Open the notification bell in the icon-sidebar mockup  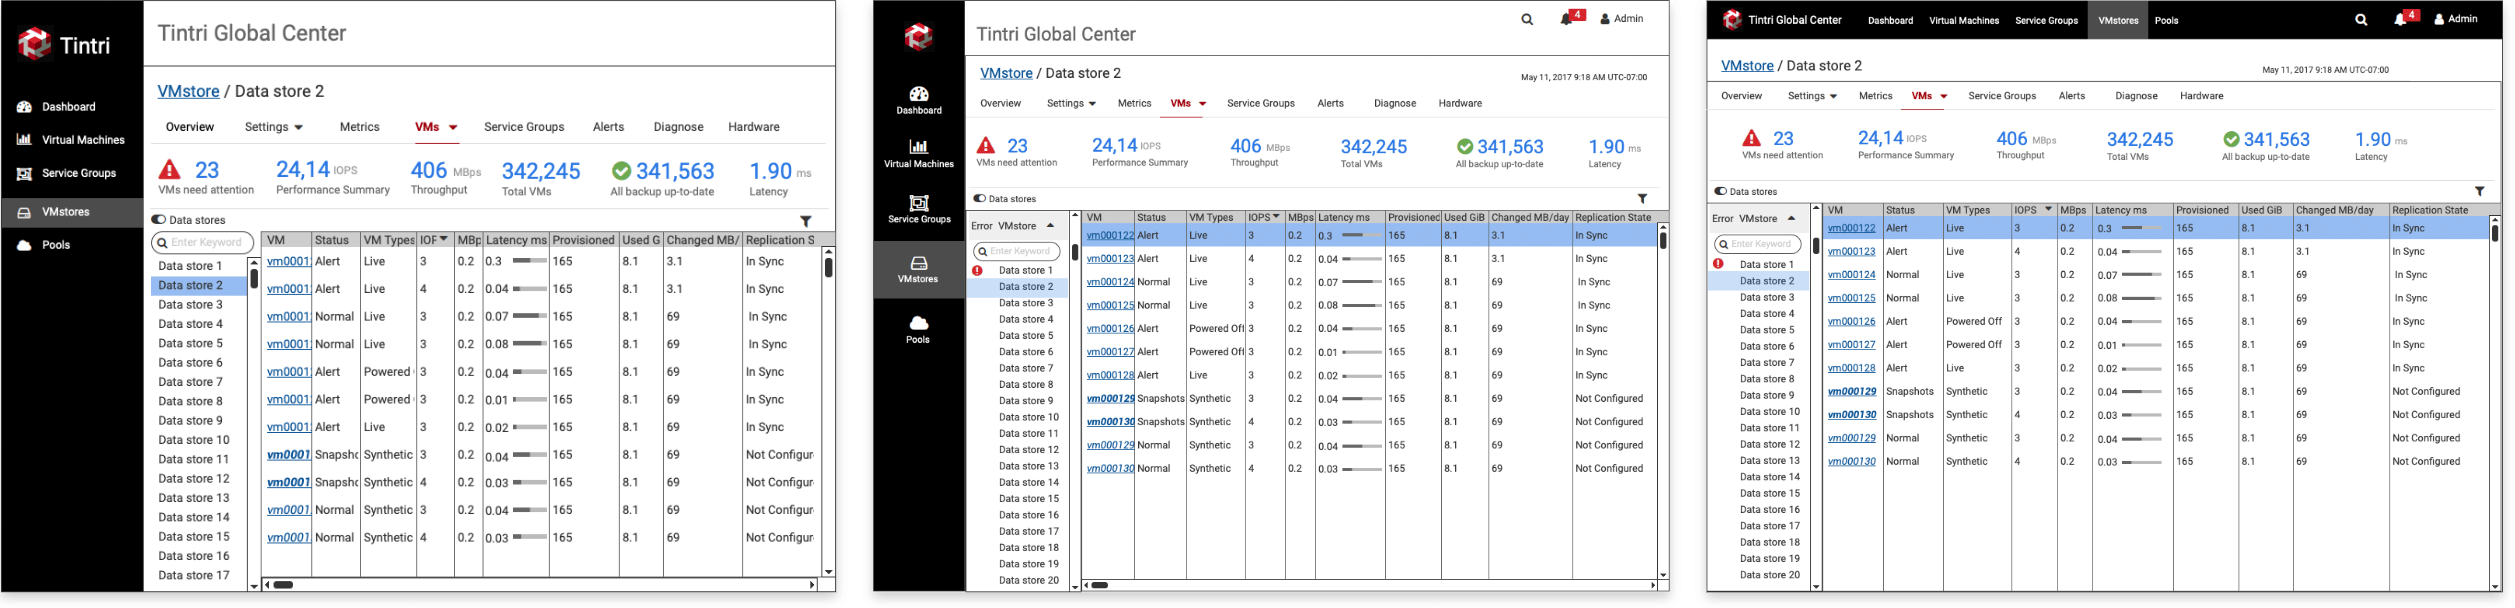tap(1566, 19)
